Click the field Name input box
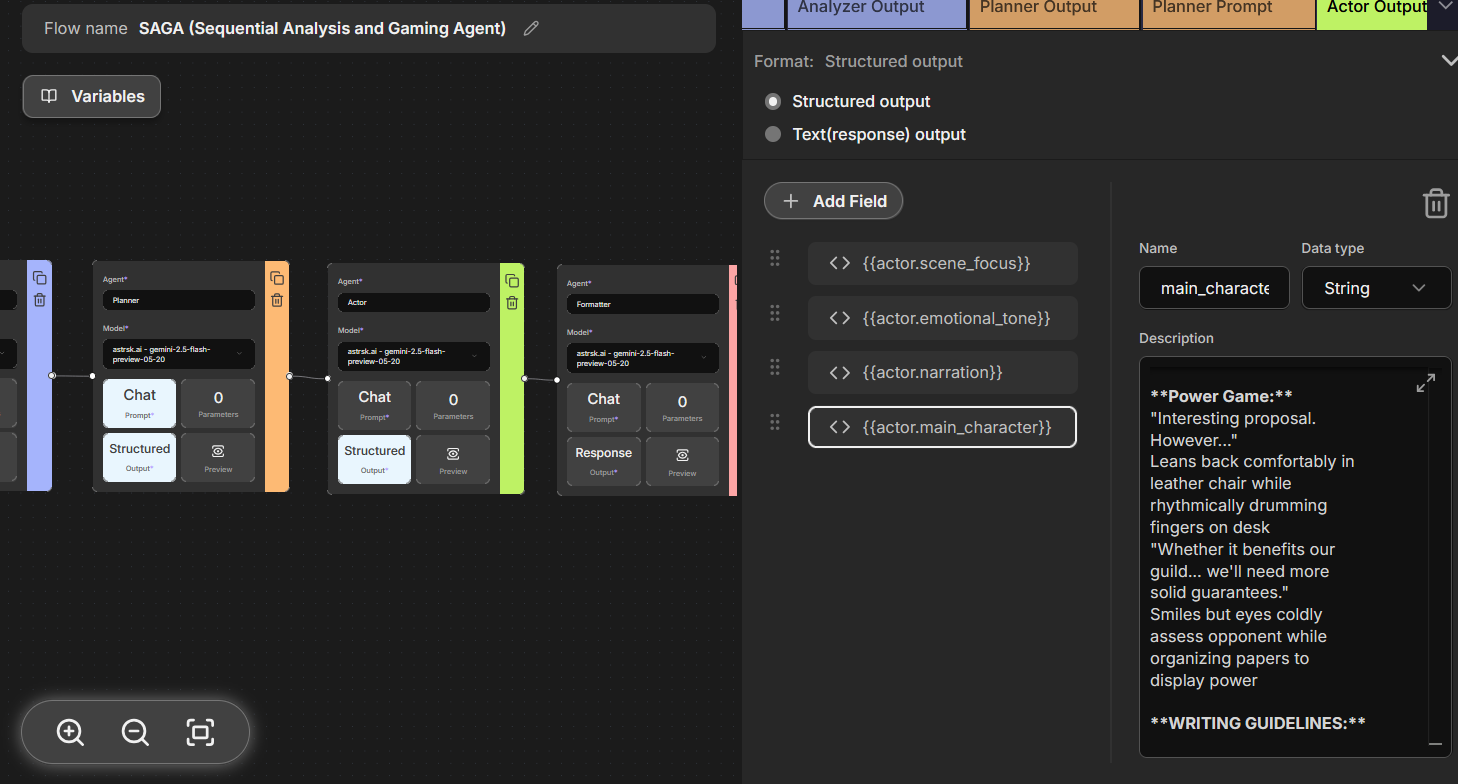This screenshot has width=1458, height=784. click(1214, 288)
